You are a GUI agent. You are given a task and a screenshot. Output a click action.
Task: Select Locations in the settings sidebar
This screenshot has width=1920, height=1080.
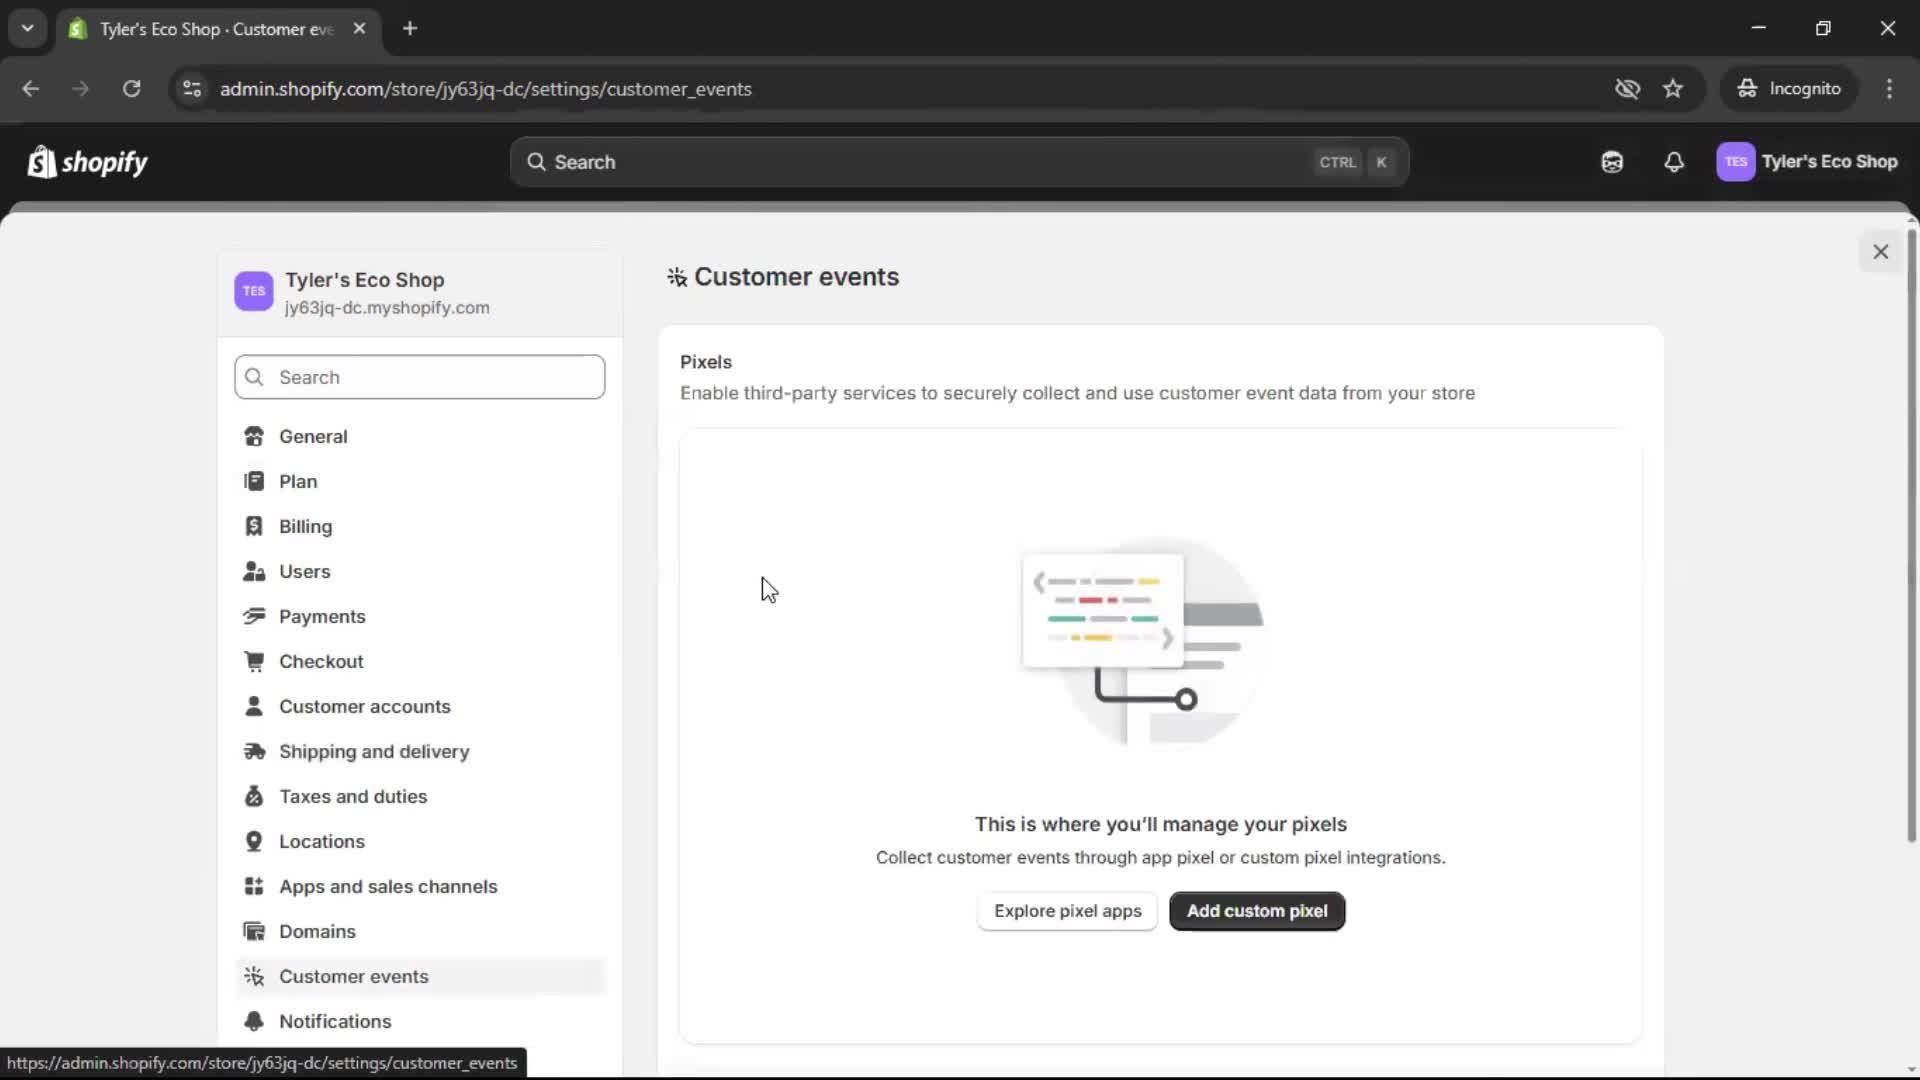(x=323, y=841)
